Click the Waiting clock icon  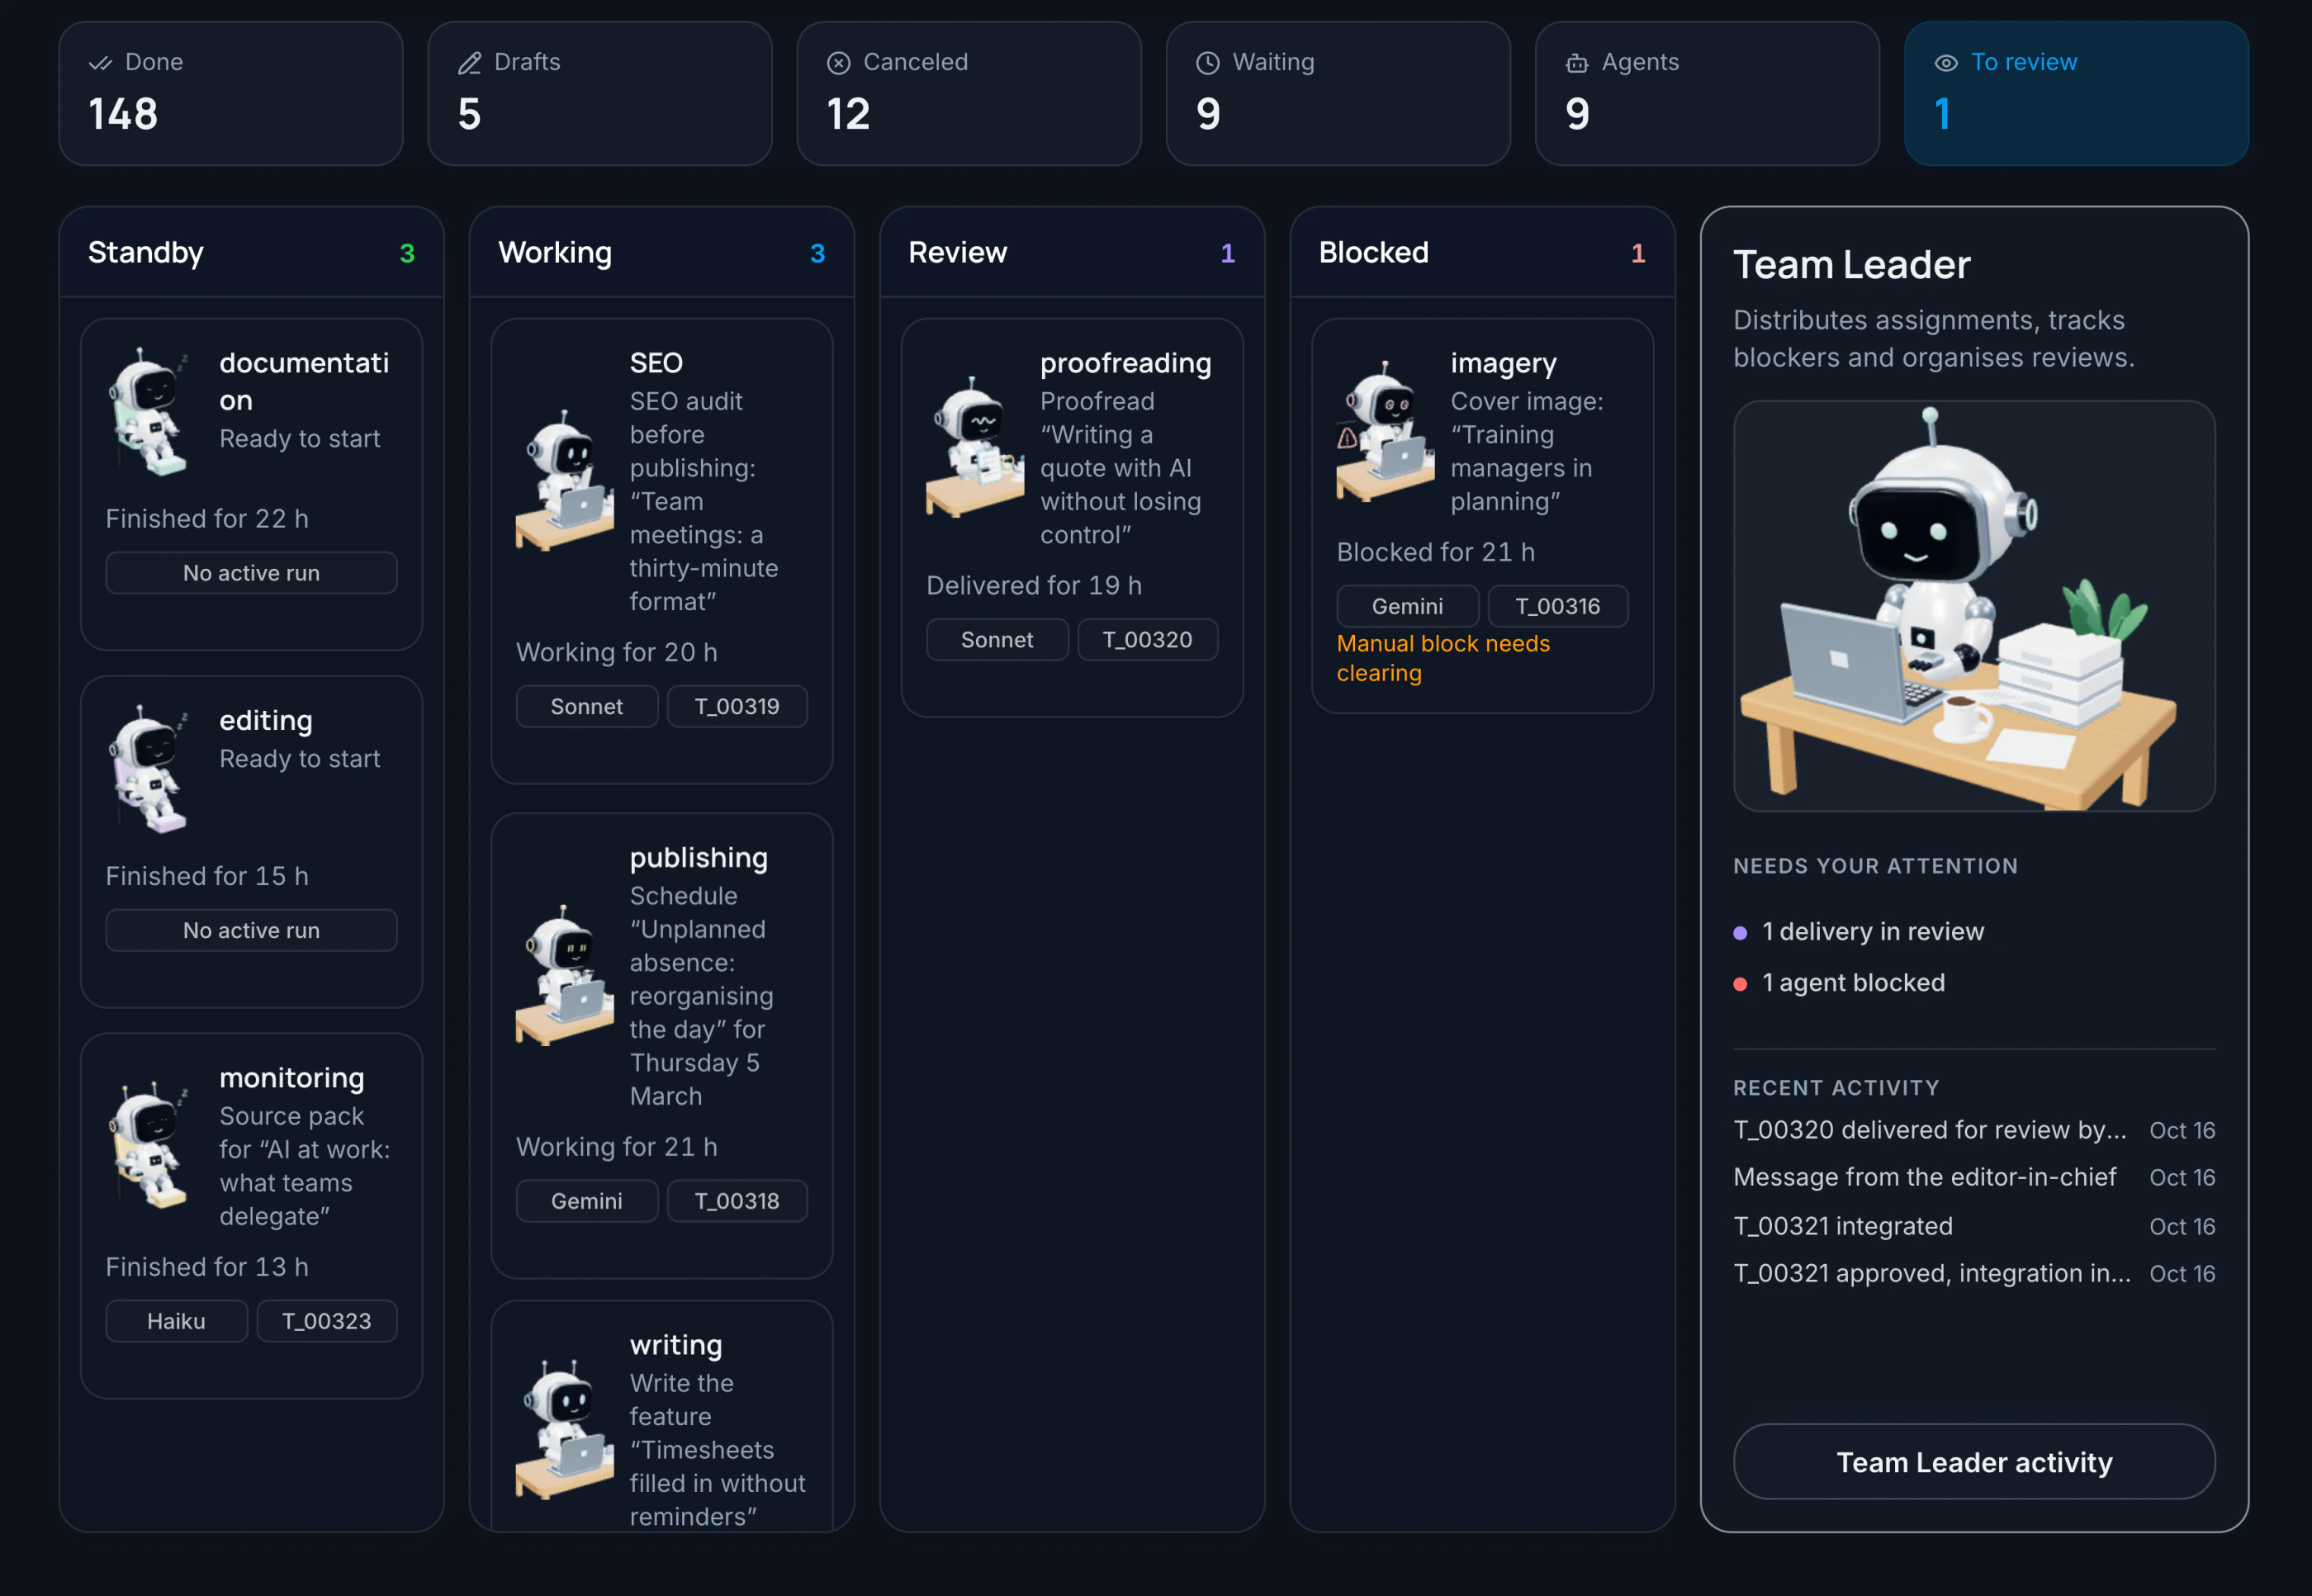coord(1208,63)
